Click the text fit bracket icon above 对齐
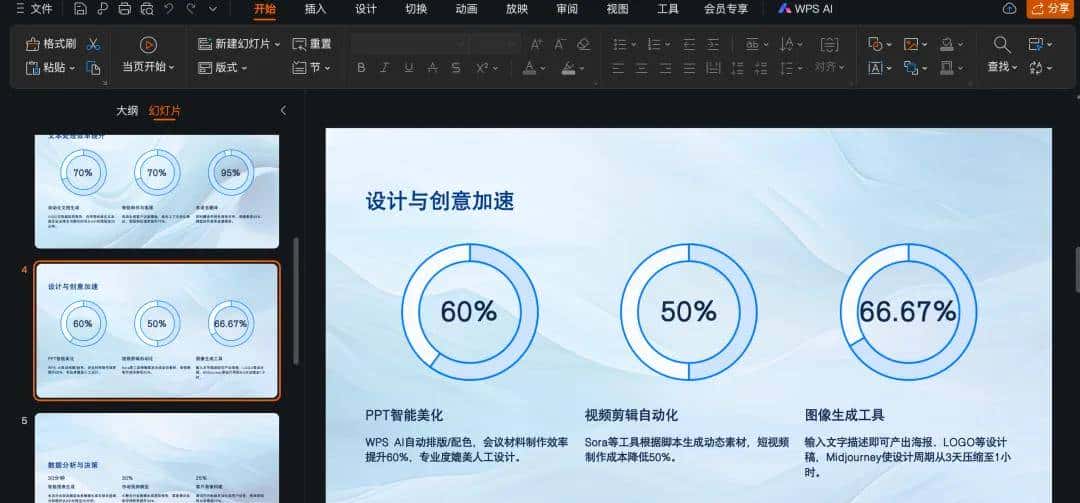Viewport: 1080px width, 503px height. 829,44
